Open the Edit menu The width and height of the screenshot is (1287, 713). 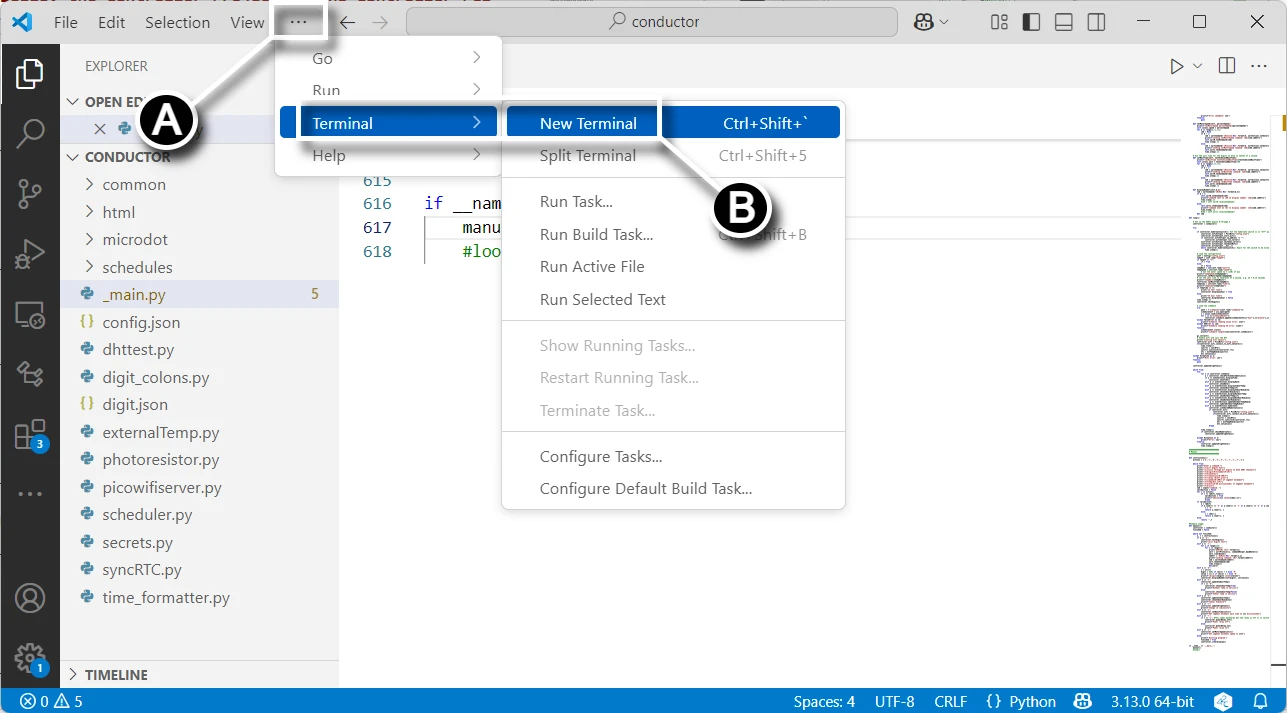(112, 22)
